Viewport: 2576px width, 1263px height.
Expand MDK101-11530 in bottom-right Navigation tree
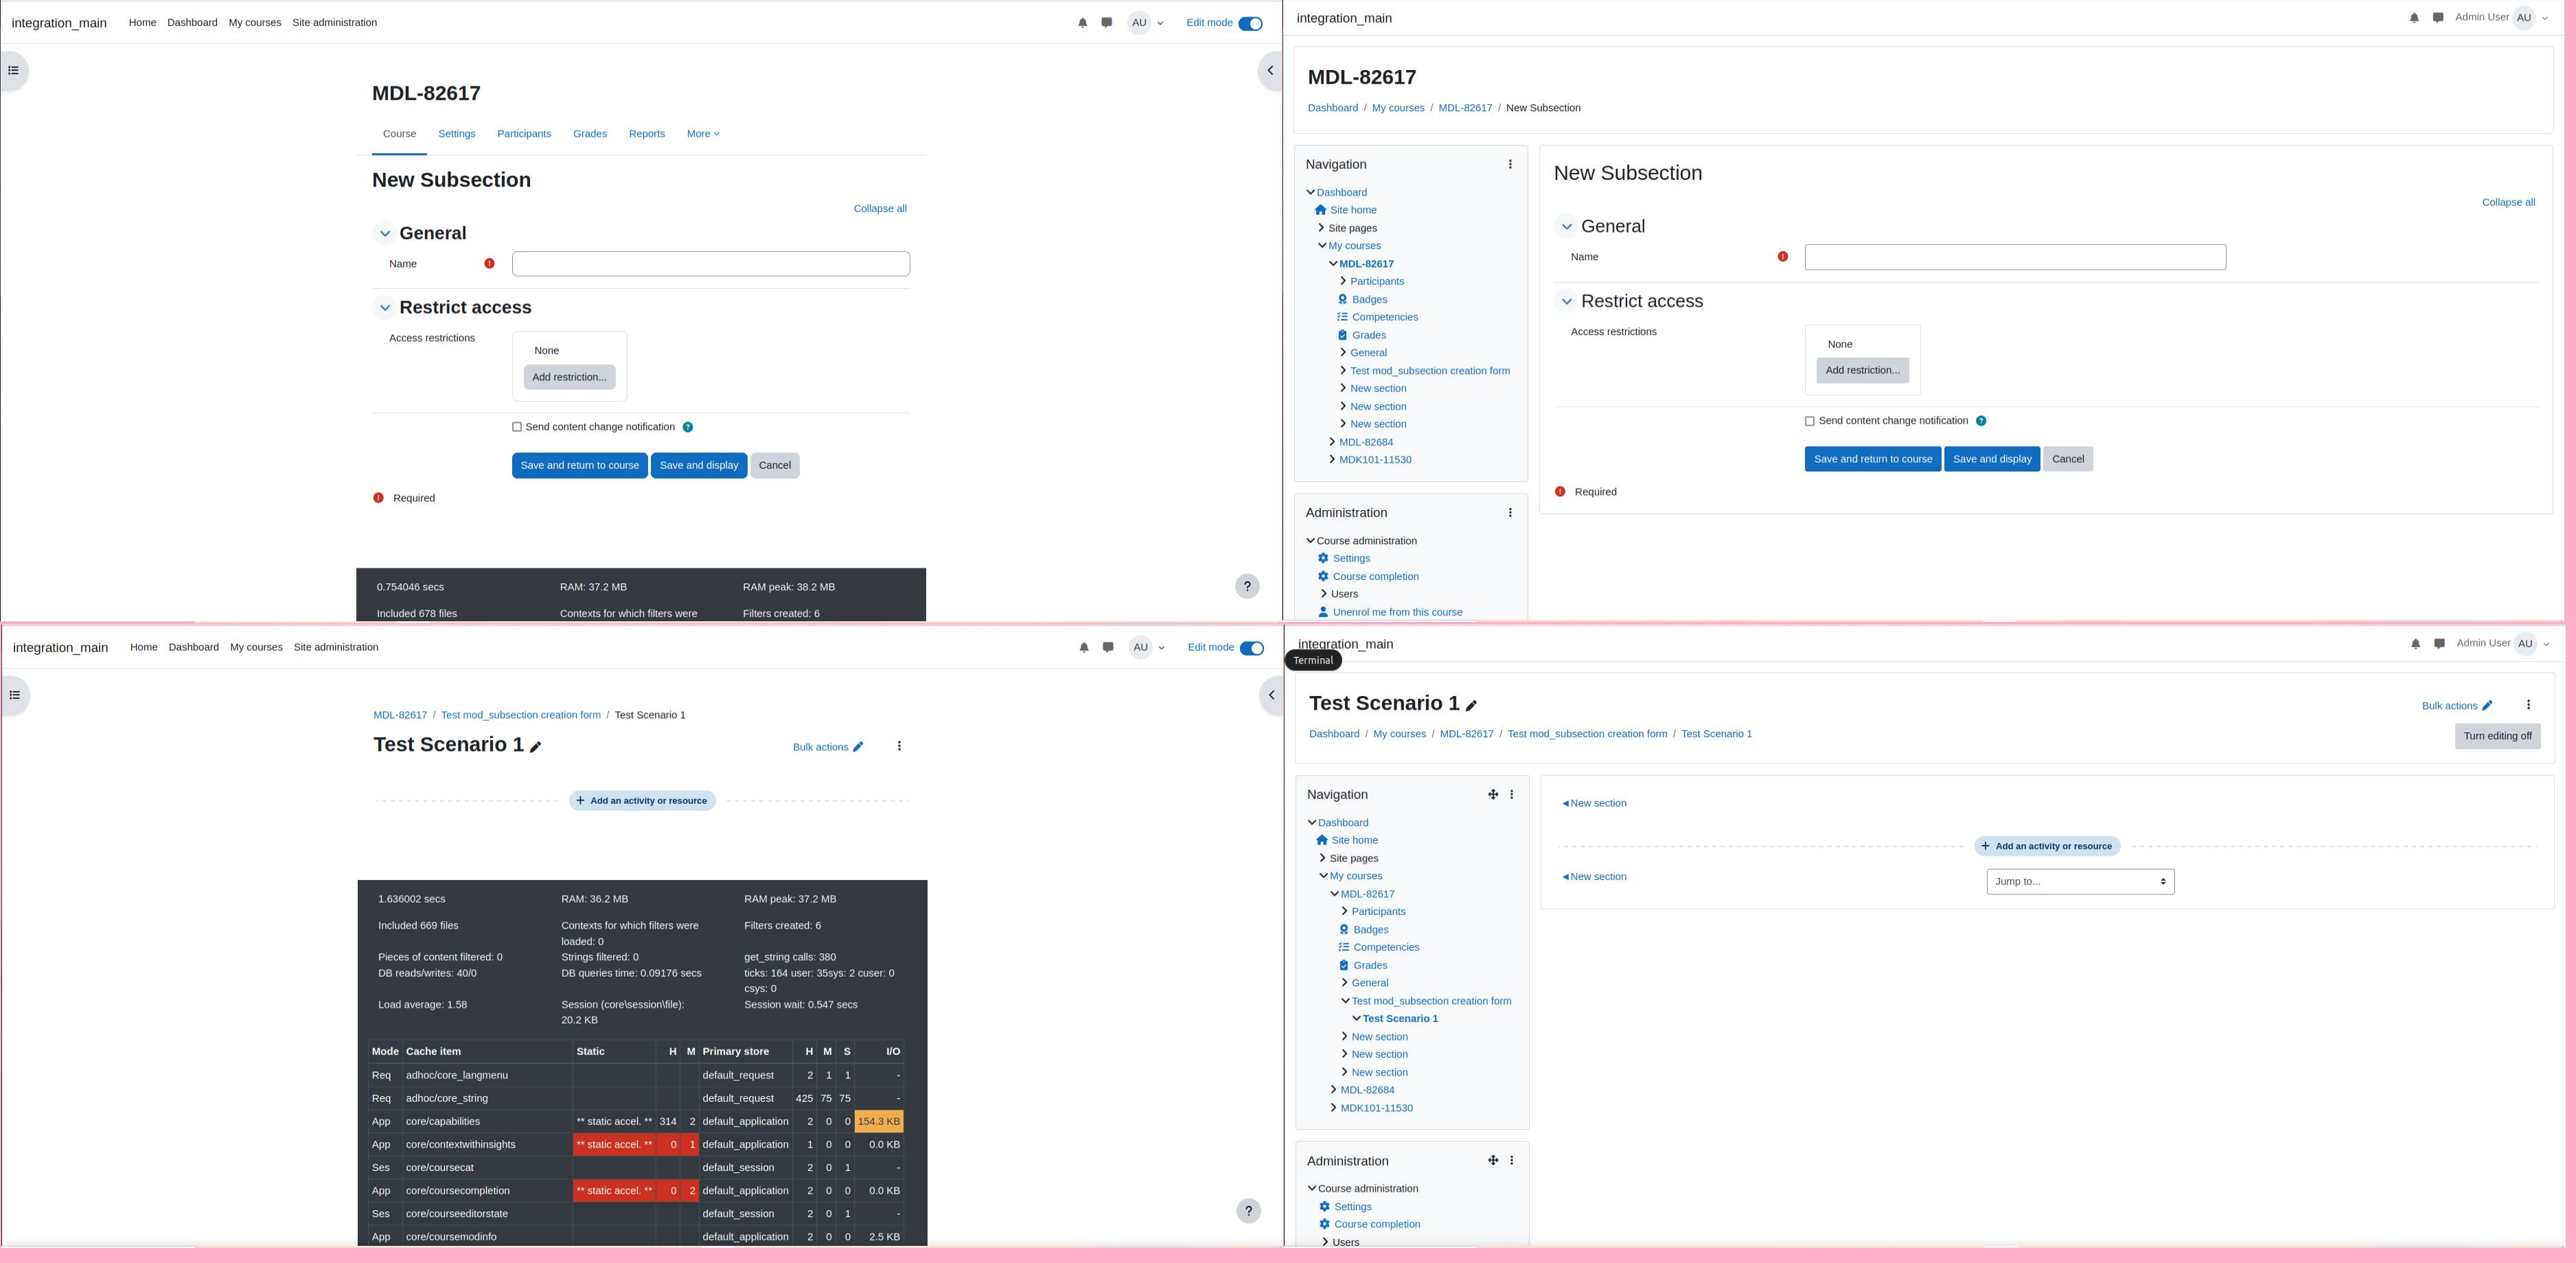1333,1108
